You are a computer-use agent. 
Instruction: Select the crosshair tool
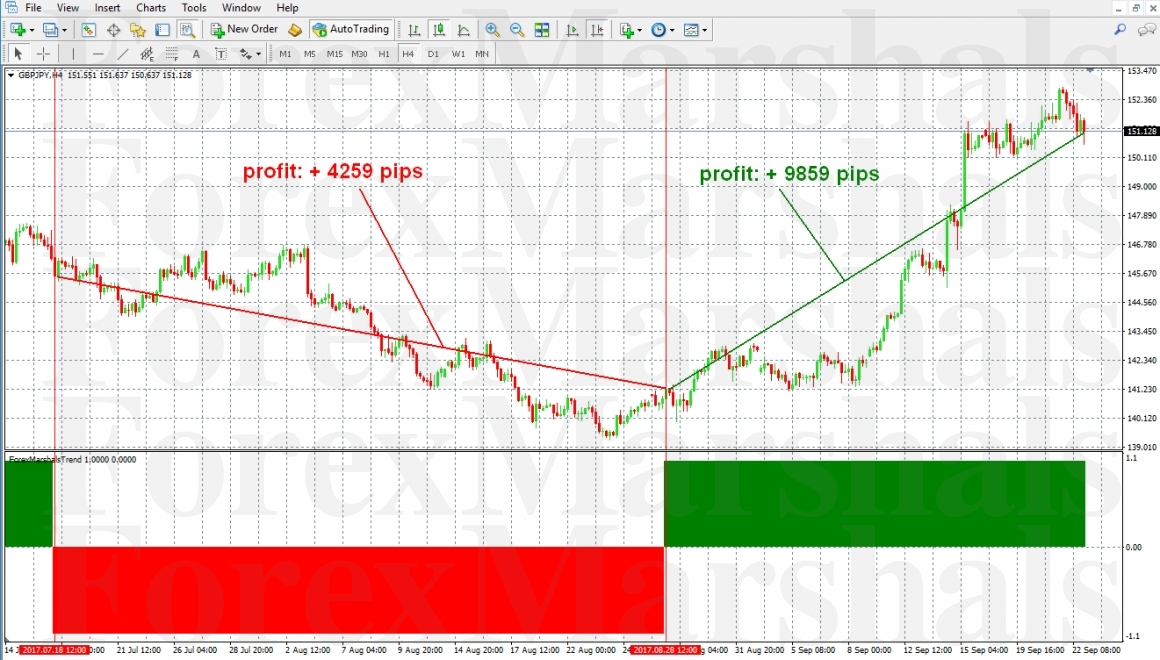pos(44,53)
